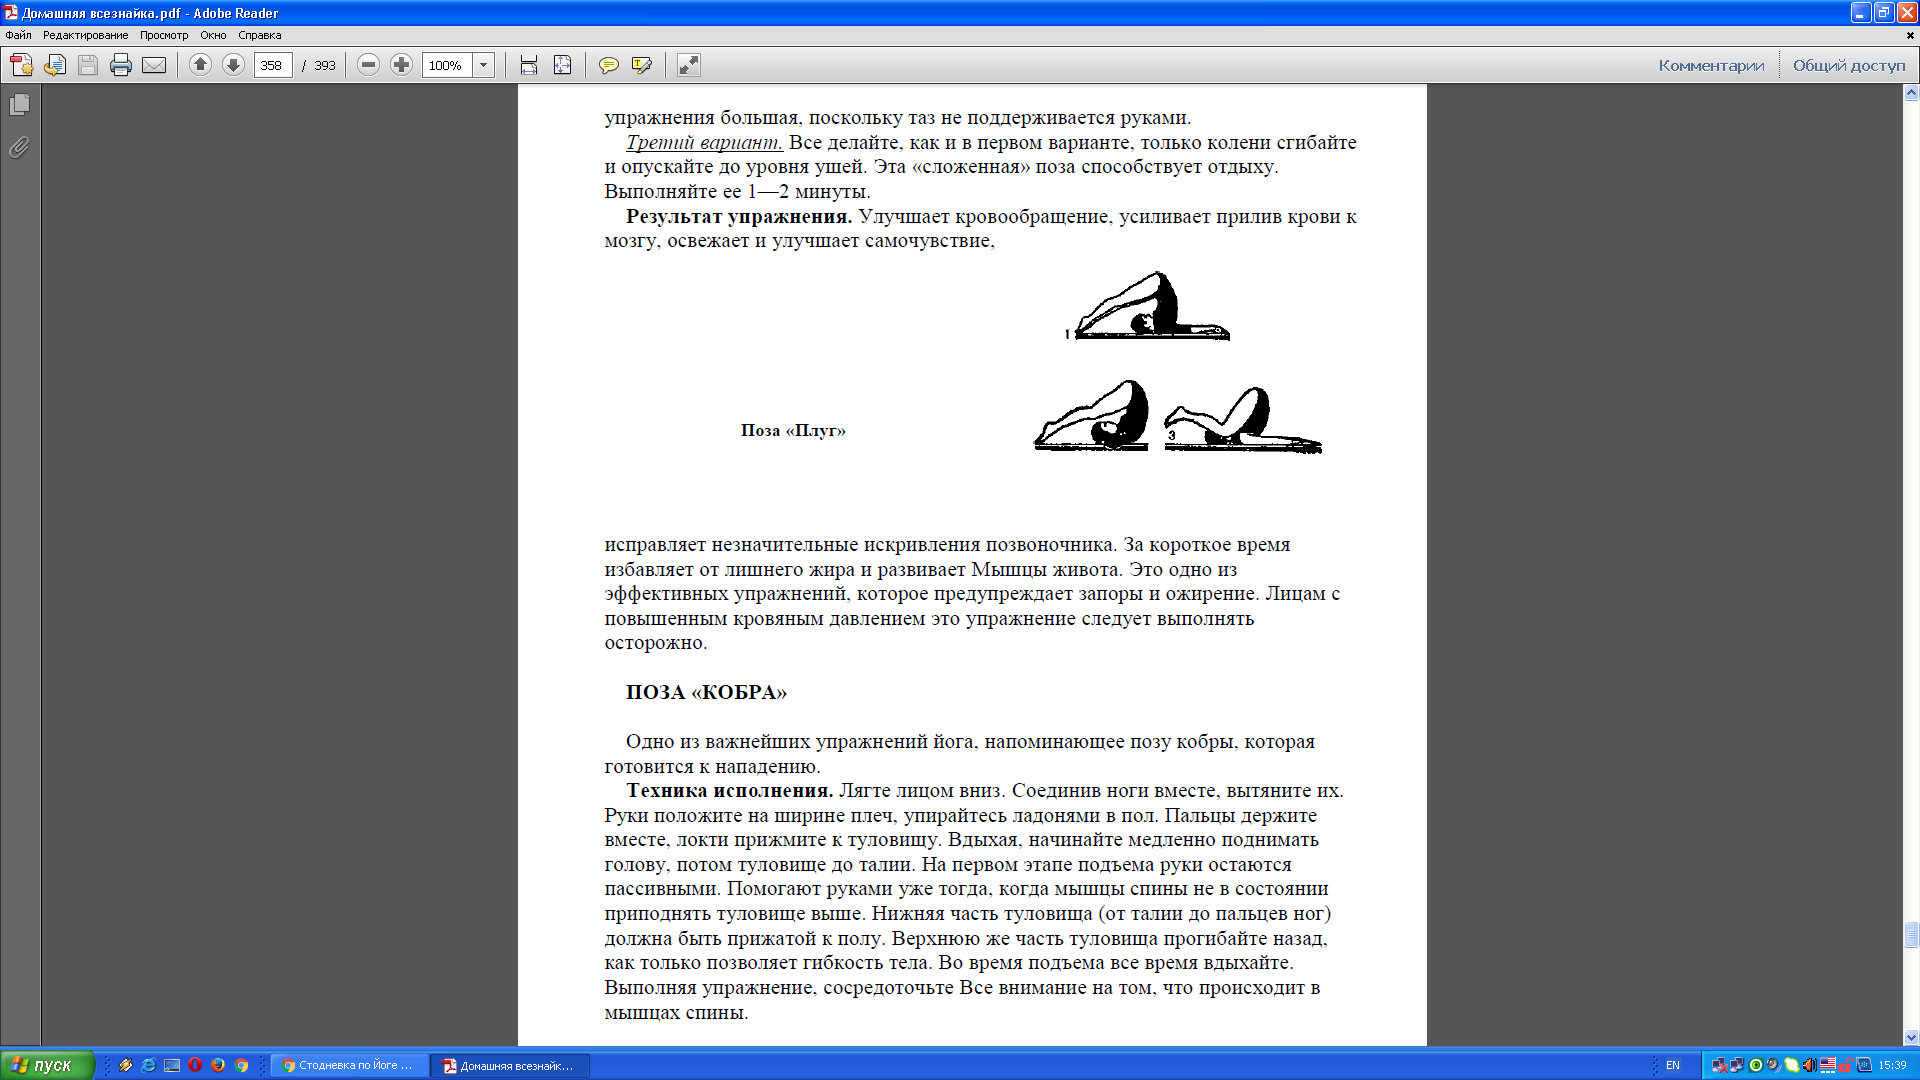Go to previous page arrow
Viewport: 1920px width, 1080px height.
(200, 65)
